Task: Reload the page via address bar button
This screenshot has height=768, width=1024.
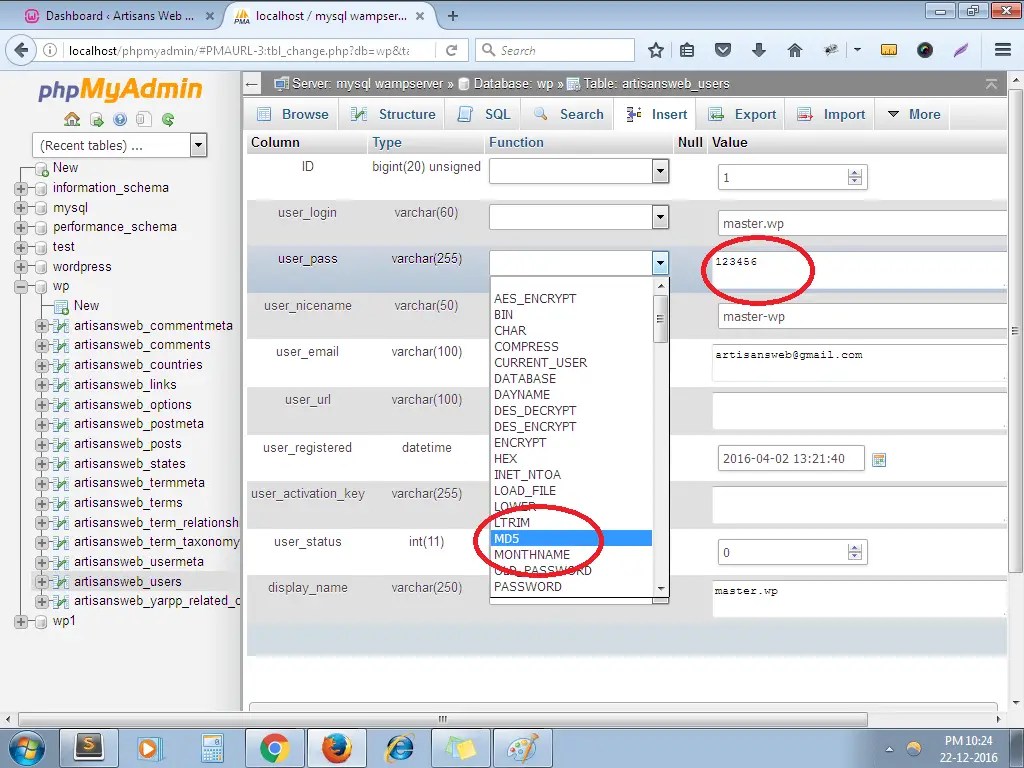Action: [x=451, y=50]
